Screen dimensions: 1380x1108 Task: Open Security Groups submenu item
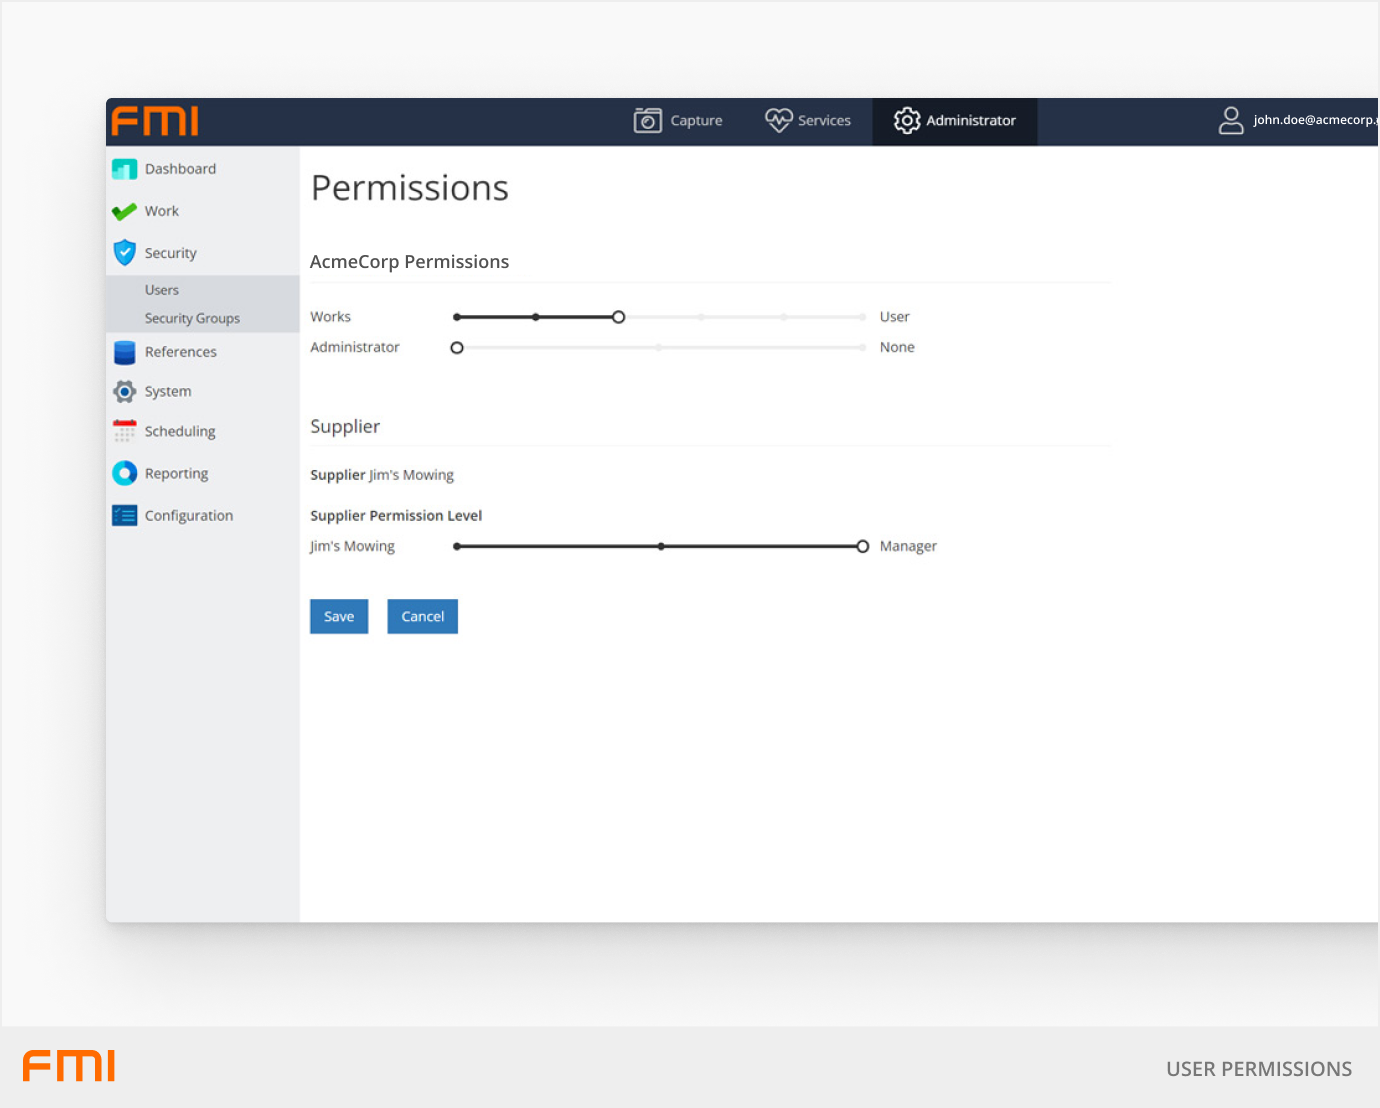(x=192, y=318)
